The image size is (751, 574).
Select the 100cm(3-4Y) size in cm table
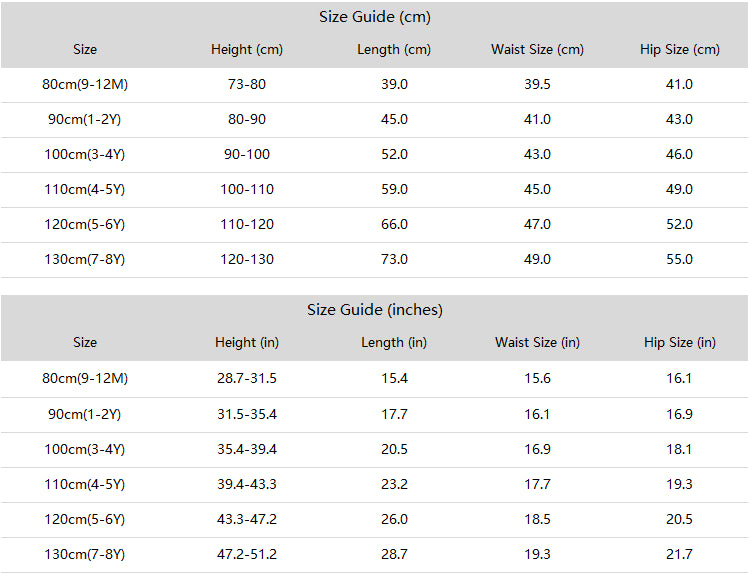[x=85, y=154]
